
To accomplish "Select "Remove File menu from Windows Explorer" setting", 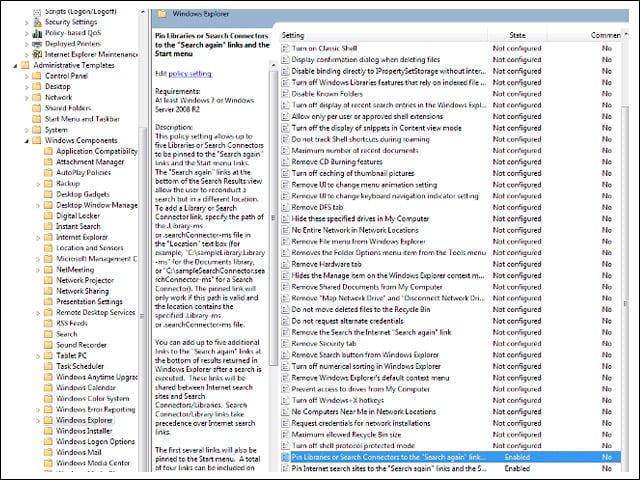I will (x=358, y=242).
